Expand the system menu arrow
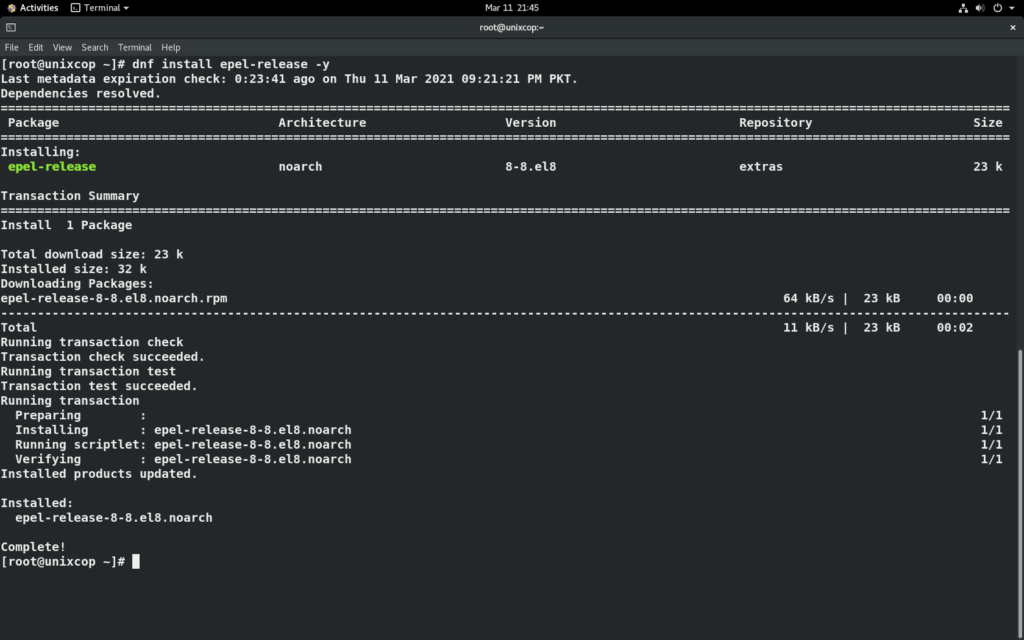 pos(1012,8)
